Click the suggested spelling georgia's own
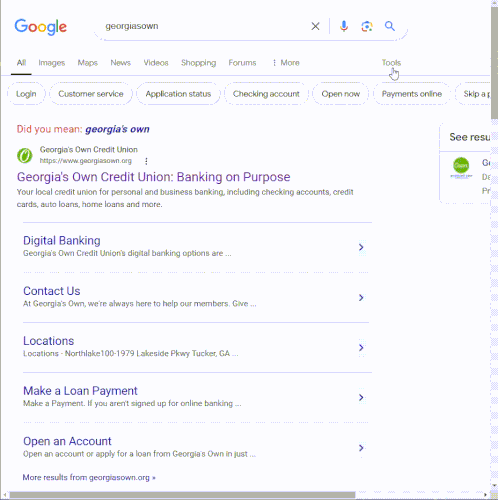 coord(117,129)
